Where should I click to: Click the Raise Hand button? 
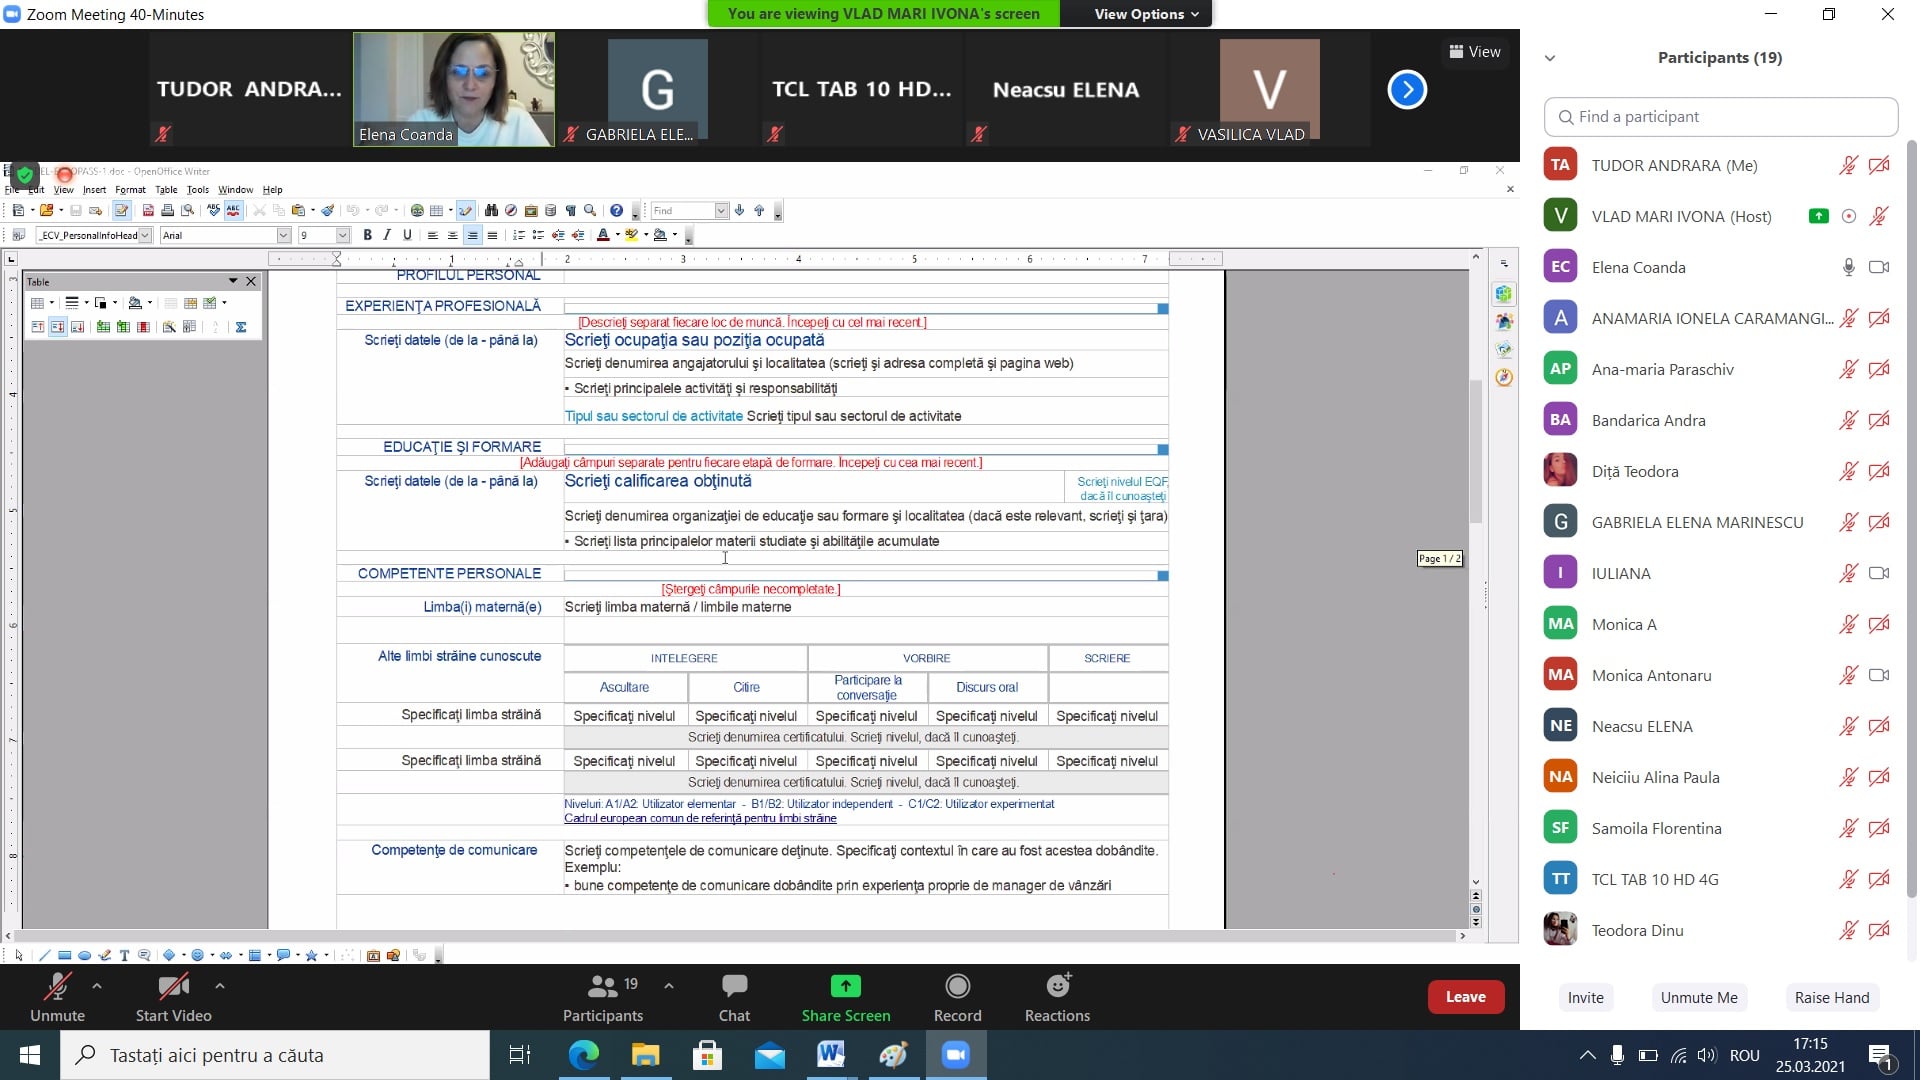1831,997
